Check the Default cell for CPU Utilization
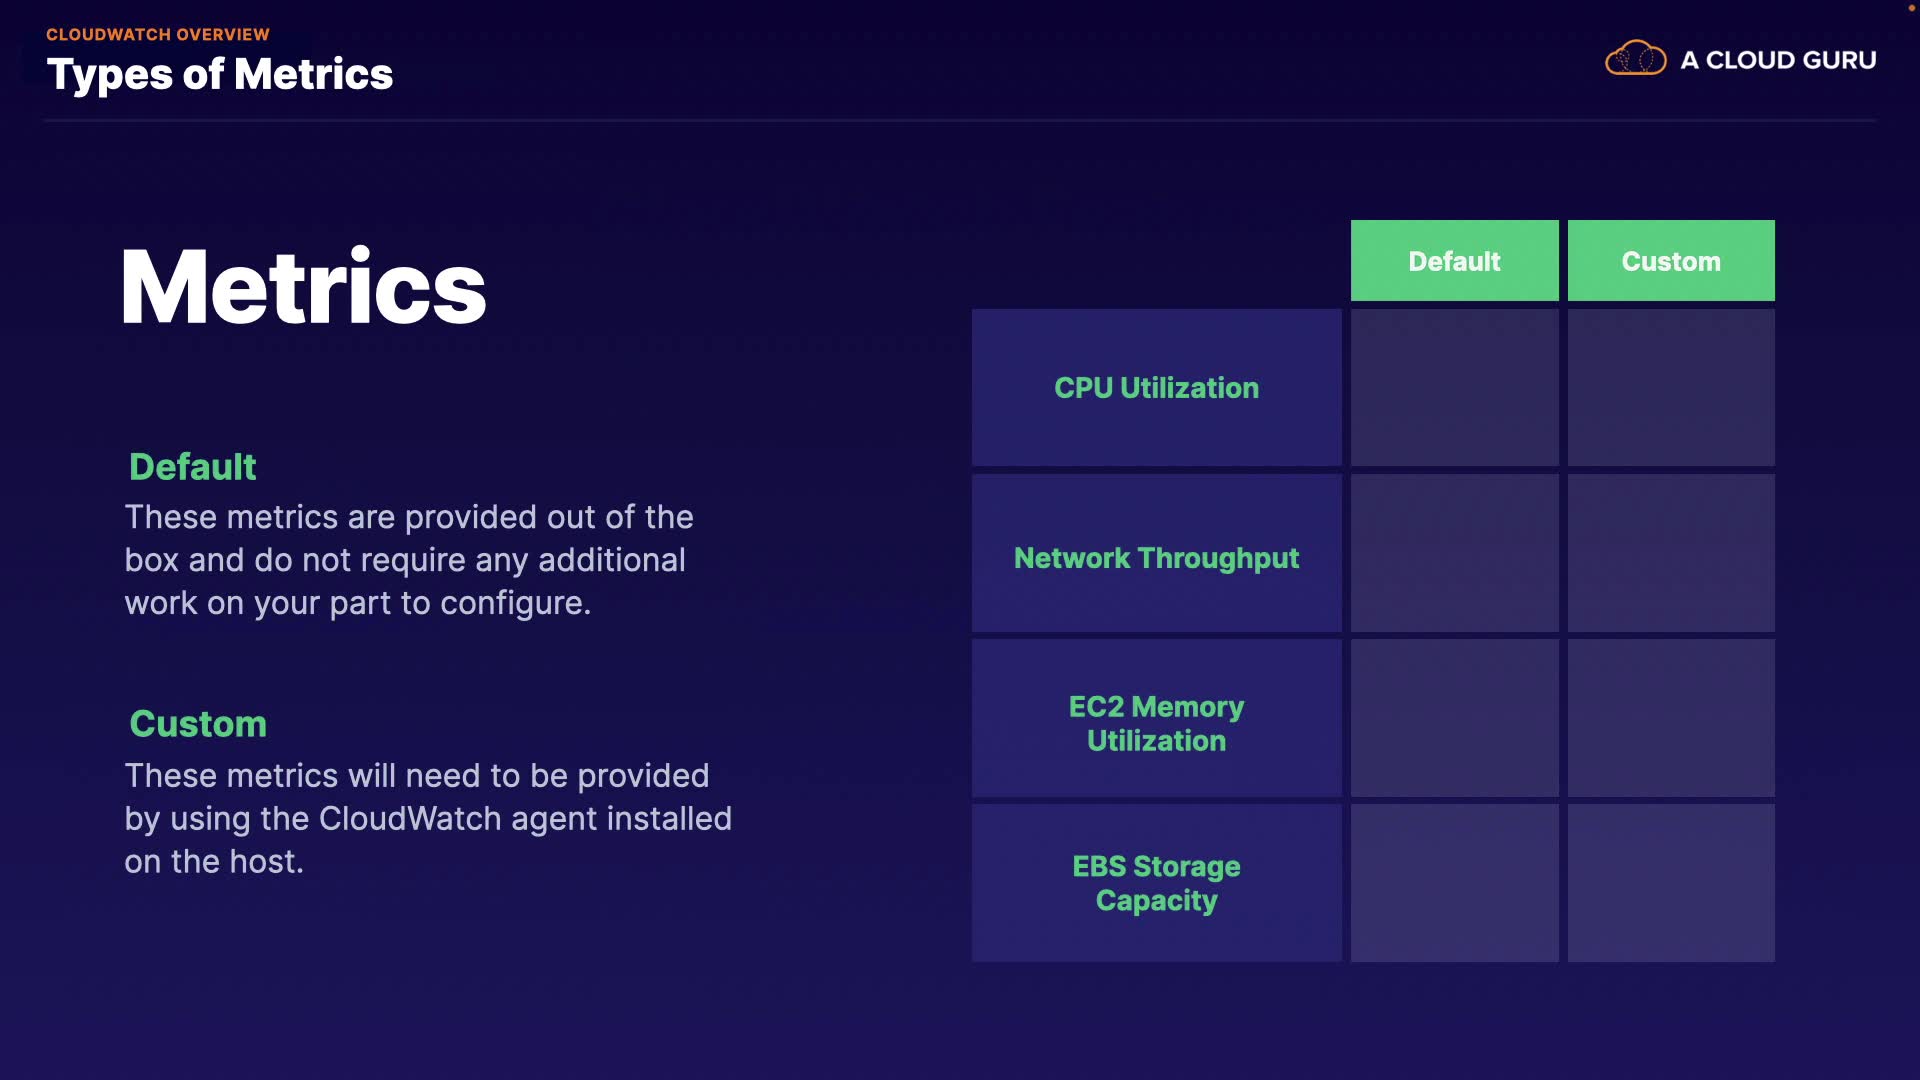The width and height of the screenshot is (1920, 1080). pos(1454,388)
